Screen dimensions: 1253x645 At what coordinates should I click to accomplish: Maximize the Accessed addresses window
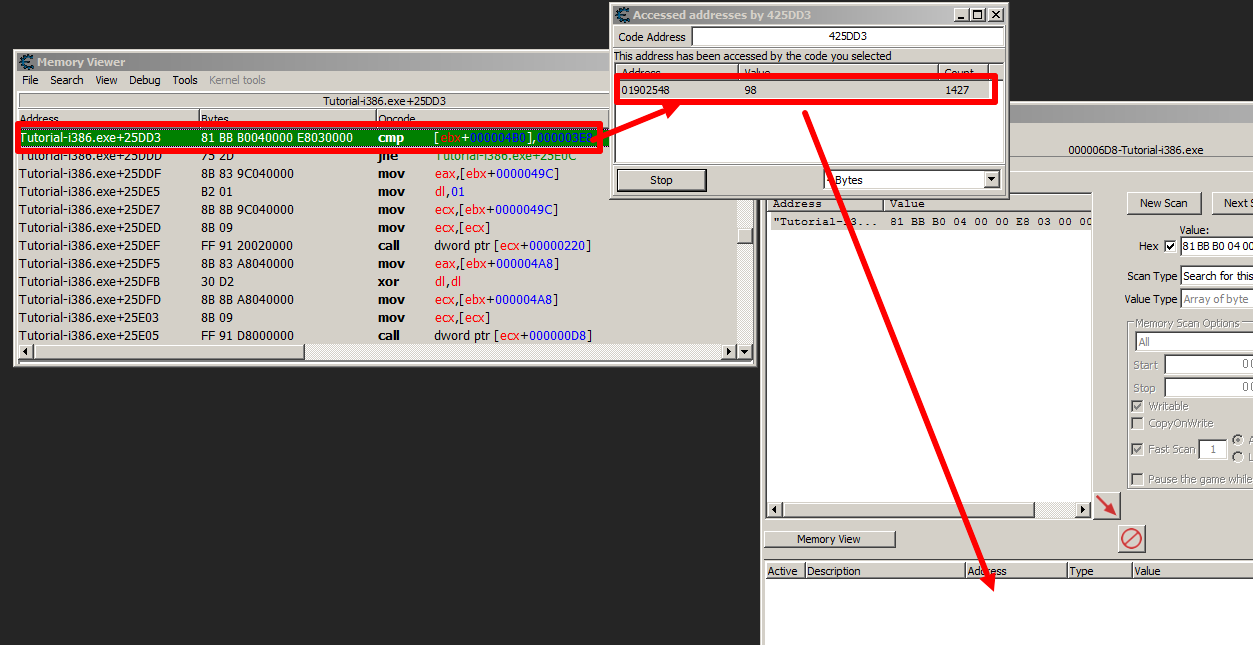(x=978, y=15)
